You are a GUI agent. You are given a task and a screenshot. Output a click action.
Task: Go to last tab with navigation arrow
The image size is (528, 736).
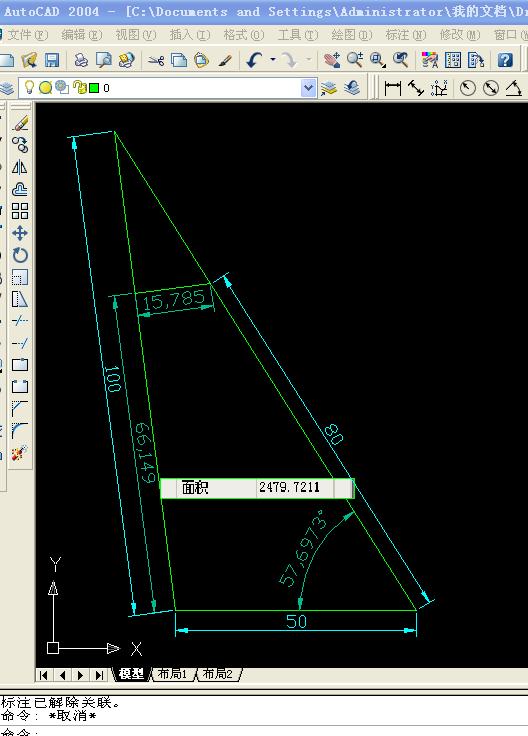coord(99,675)
